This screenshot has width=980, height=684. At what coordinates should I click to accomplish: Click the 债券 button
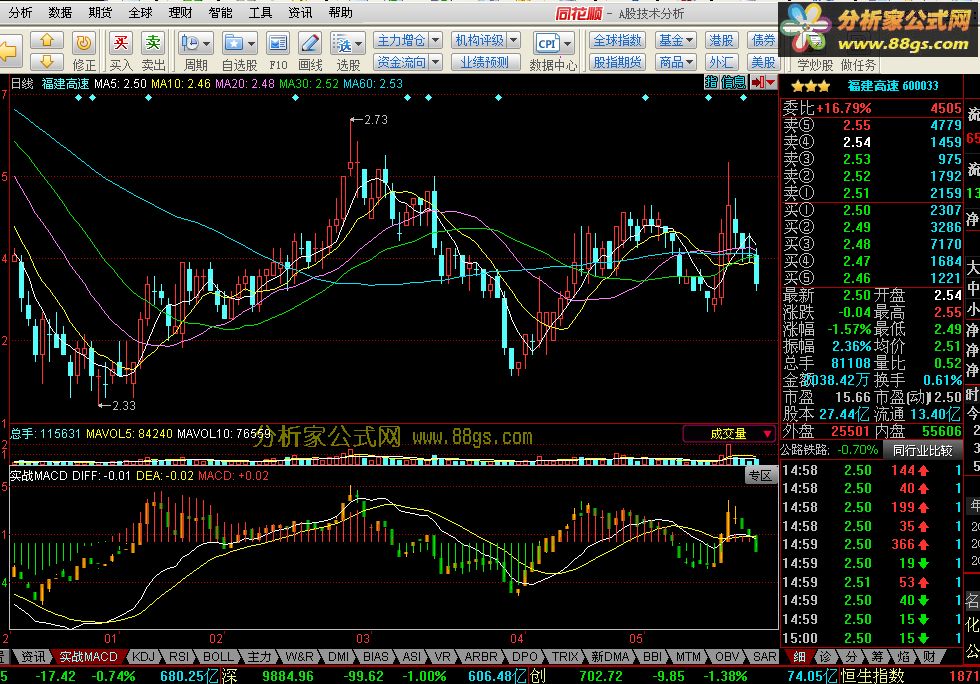(x=762, y=41)
